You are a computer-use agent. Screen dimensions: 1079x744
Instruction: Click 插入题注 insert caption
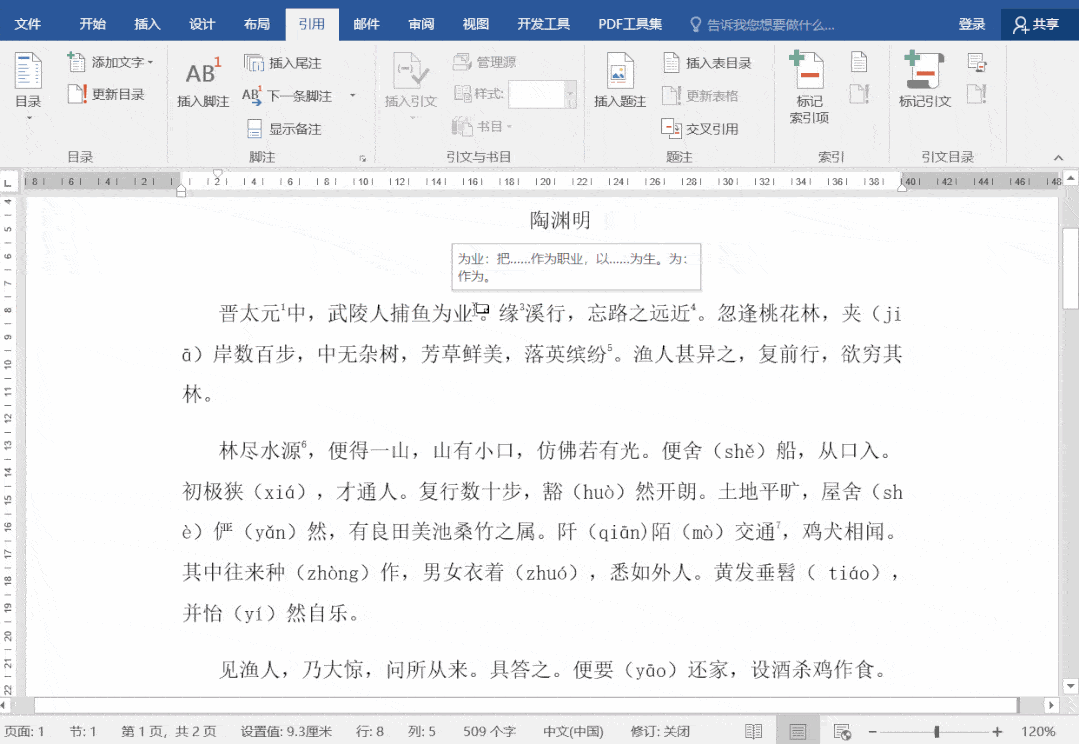pos(620,81)
